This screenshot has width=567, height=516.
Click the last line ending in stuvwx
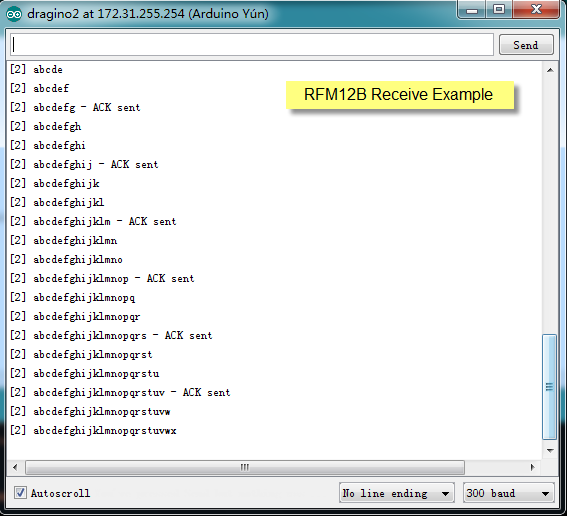[93, 431]
